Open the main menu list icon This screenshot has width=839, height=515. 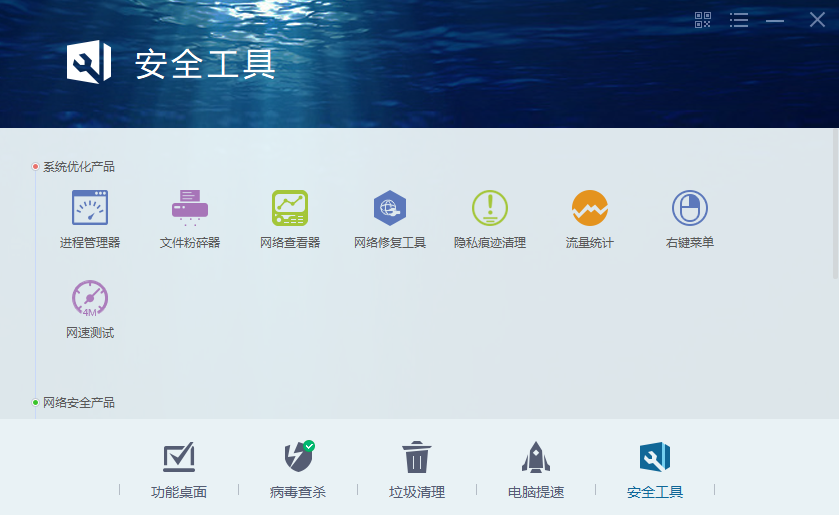tap(739, 20)
